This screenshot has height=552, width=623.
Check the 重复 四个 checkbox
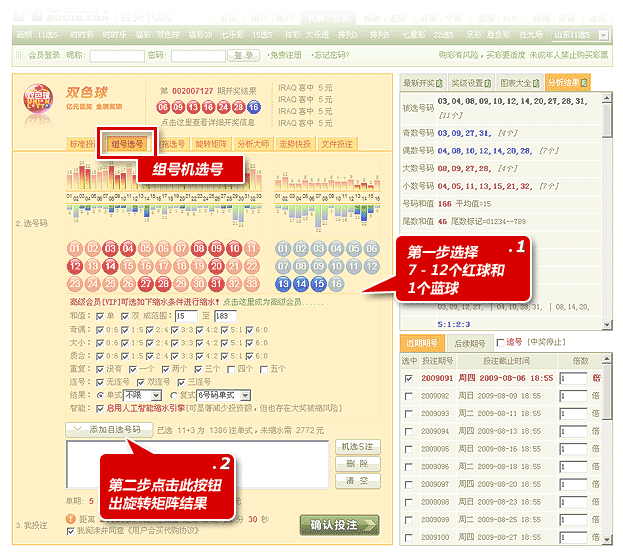[x=231, y=370]
